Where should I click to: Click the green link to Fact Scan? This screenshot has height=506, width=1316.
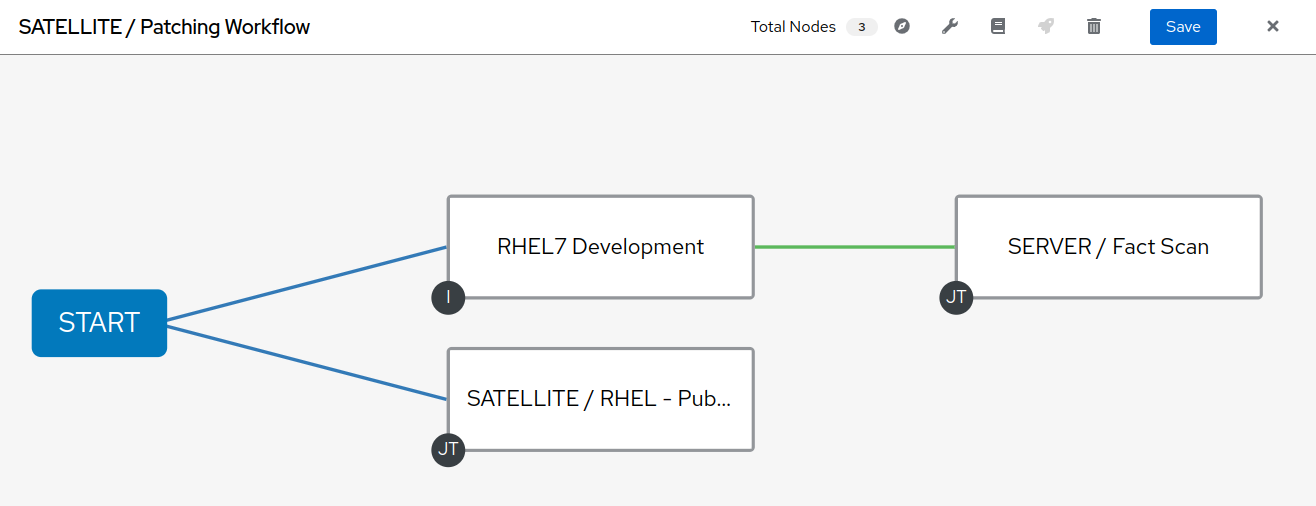[x=855, y=246]
